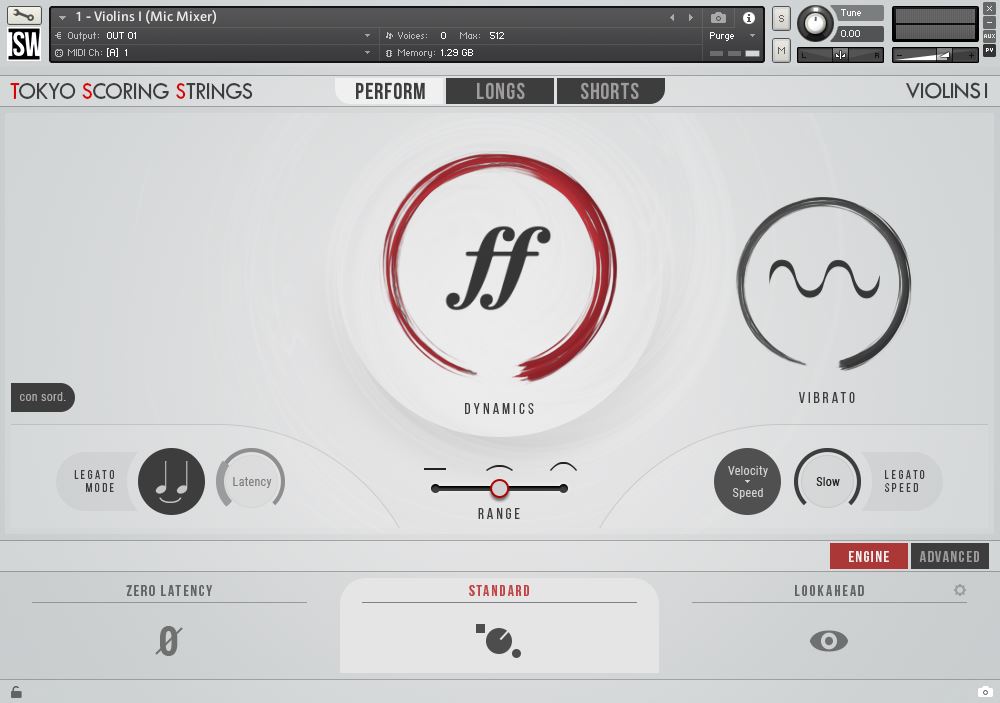Click the LEGATO MODE label
The height and width of the screenshot is (703, 1000).
pos(94,481)
